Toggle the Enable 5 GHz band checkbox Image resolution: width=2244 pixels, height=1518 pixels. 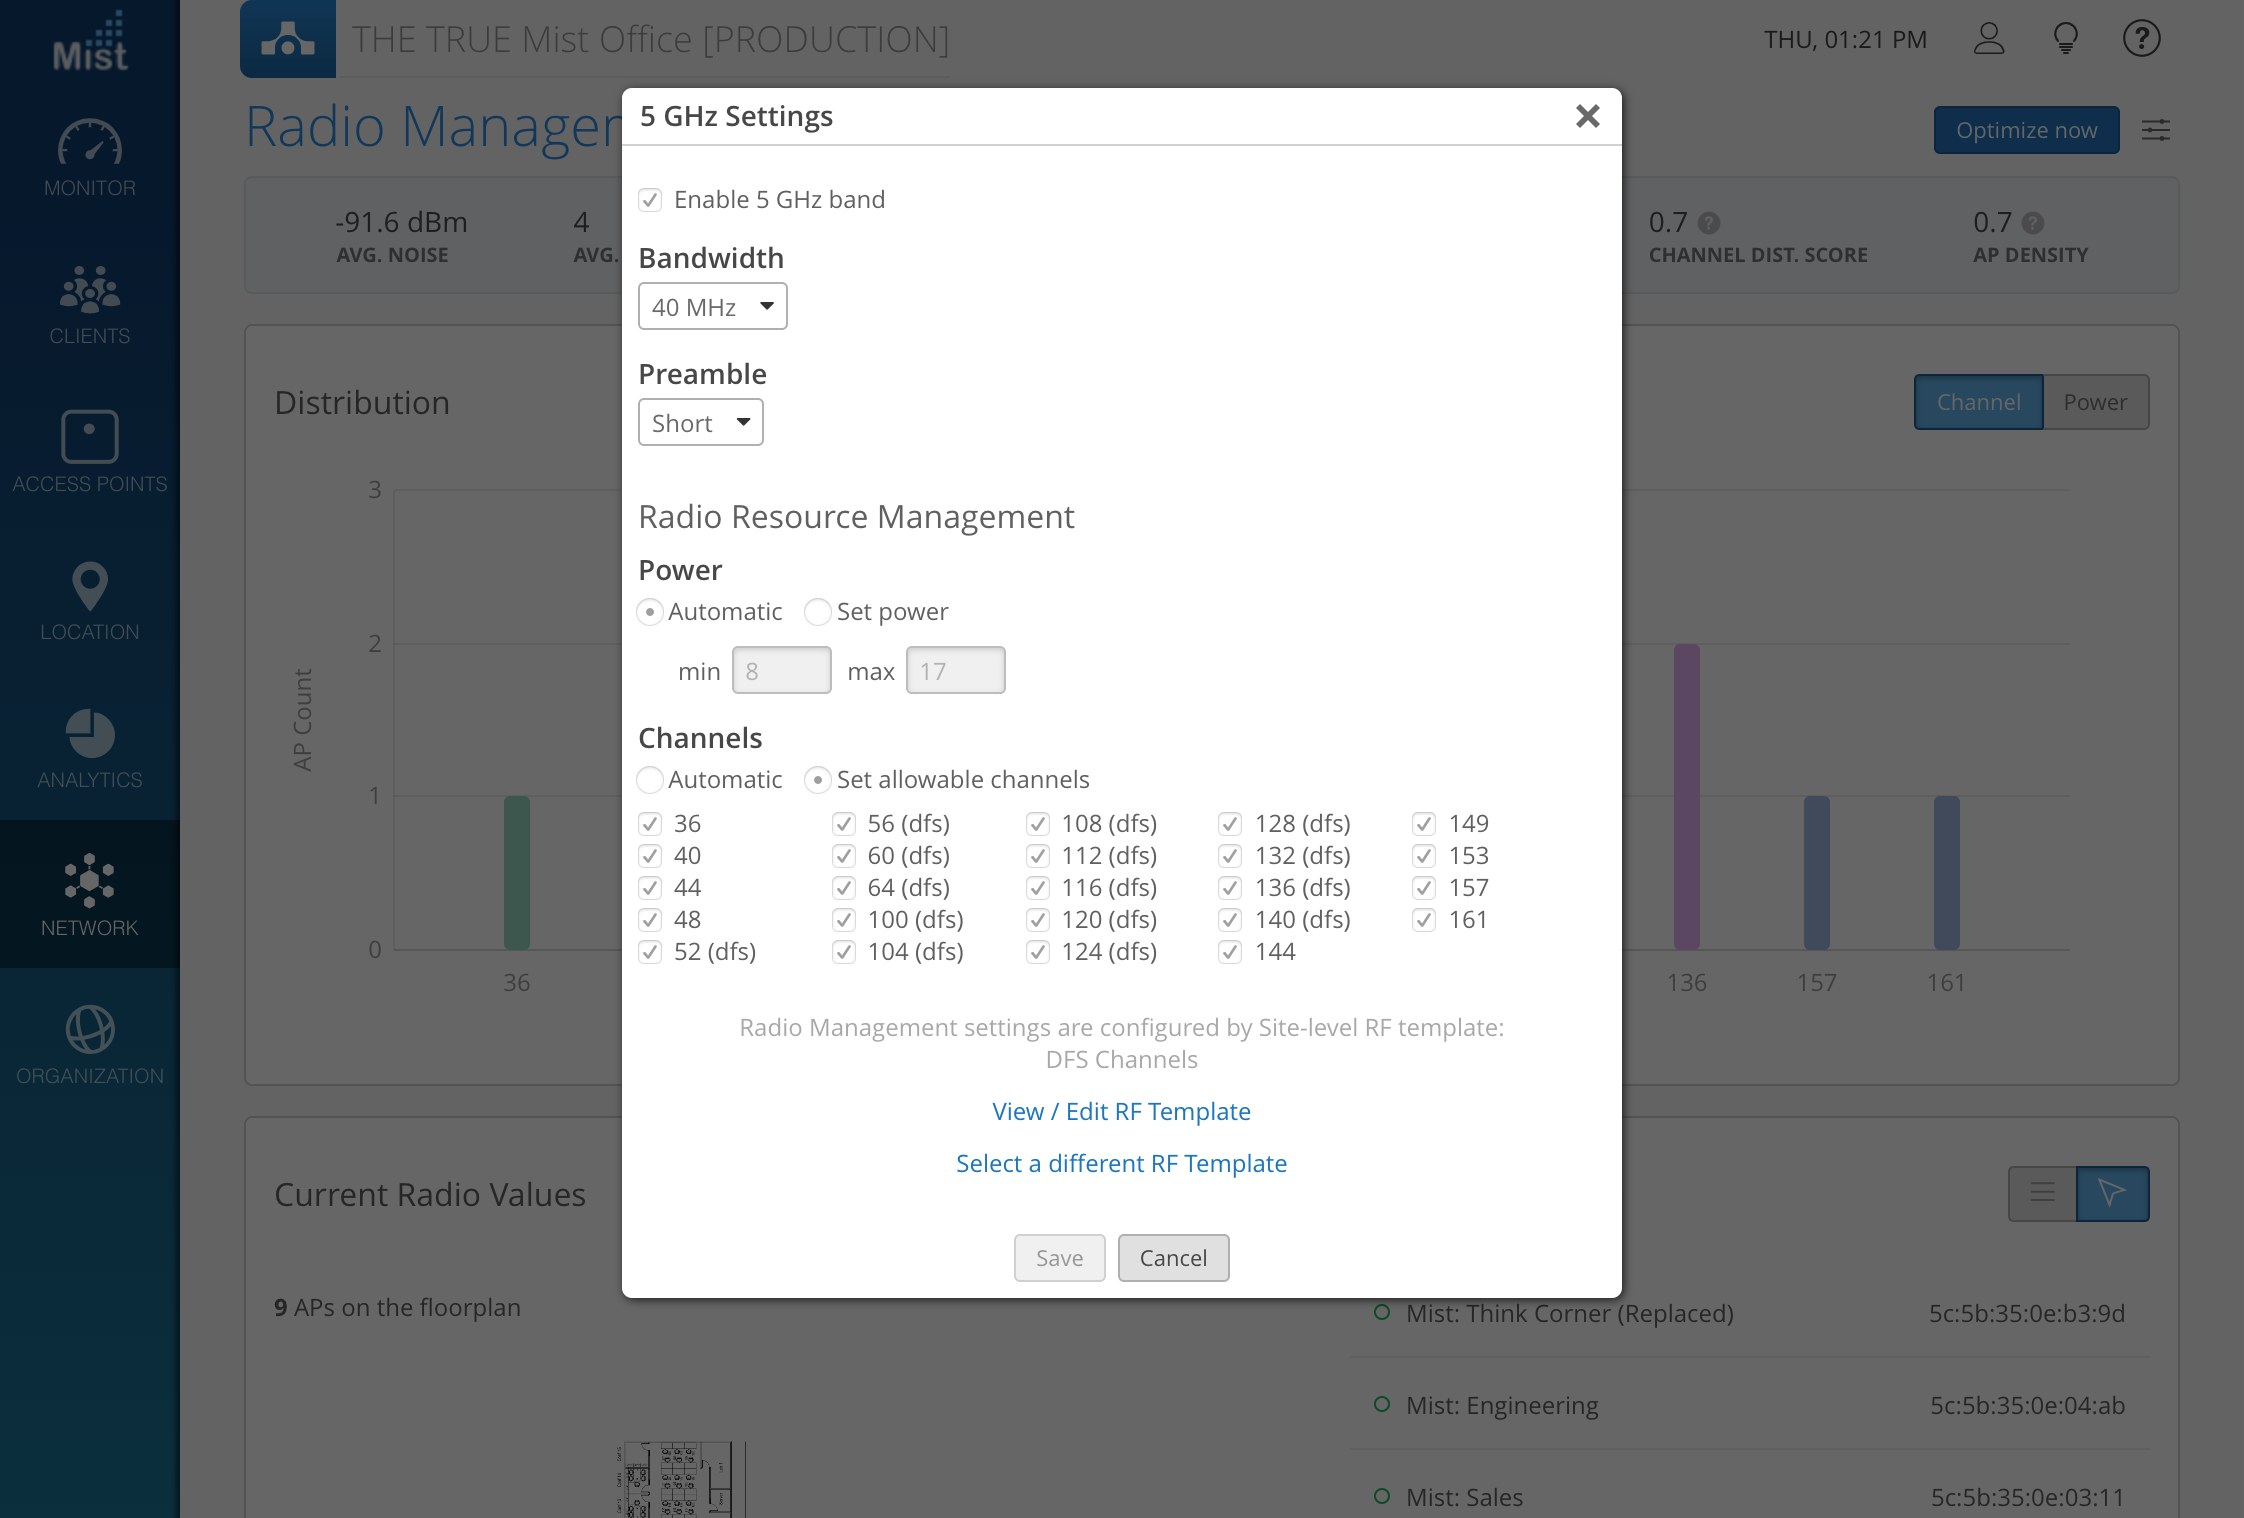point(651,200)
